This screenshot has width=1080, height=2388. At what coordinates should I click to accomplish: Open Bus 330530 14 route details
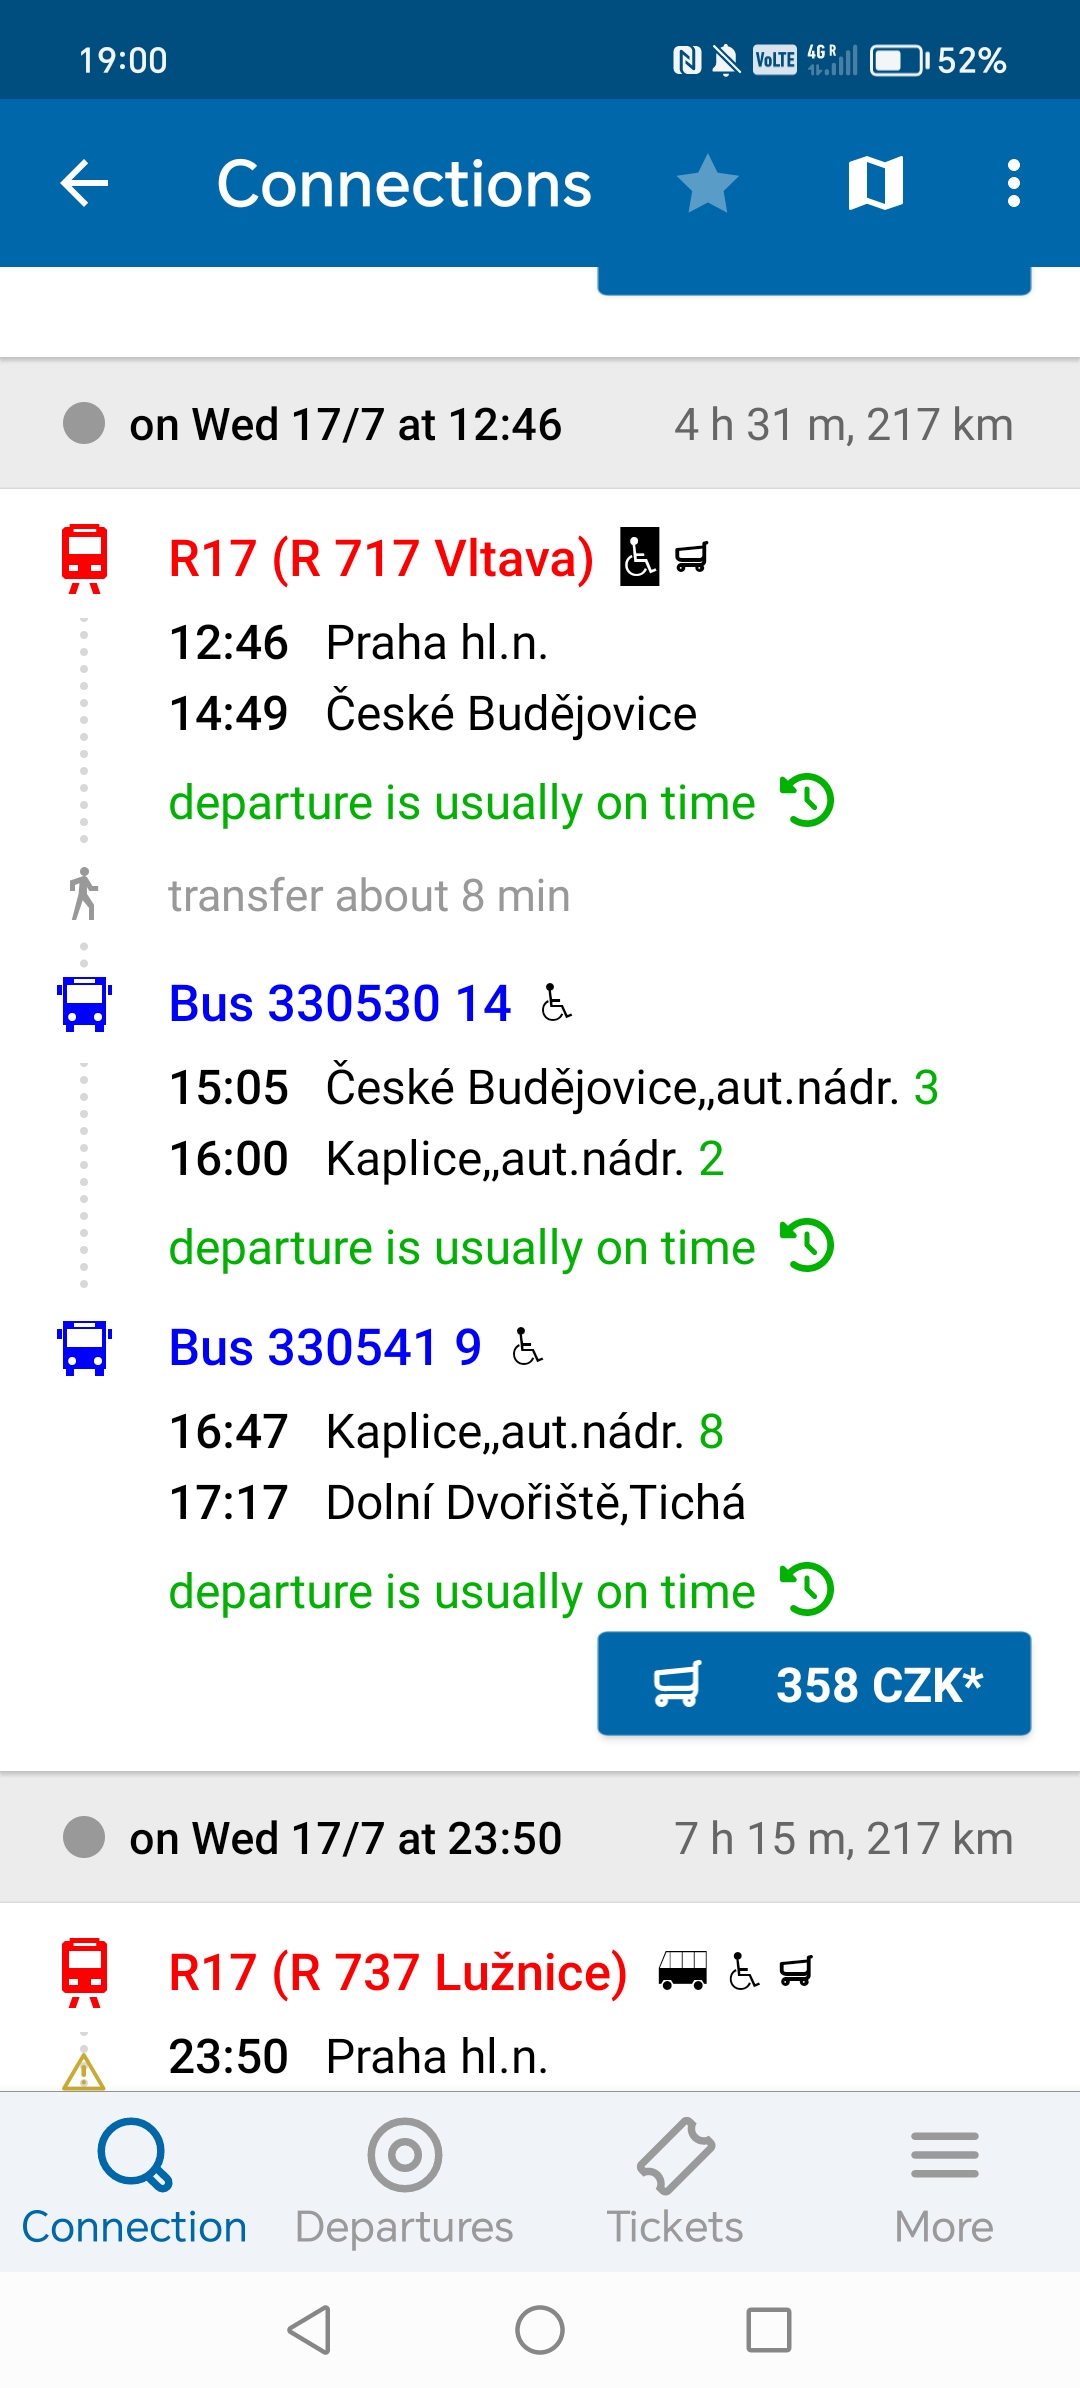pos(340,1003)
